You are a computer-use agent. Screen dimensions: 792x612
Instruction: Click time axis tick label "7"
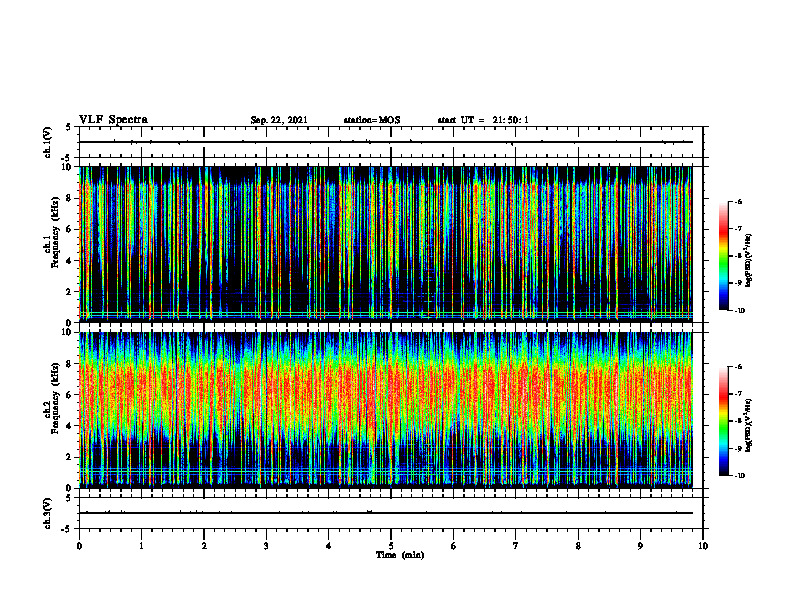[516, 546]
